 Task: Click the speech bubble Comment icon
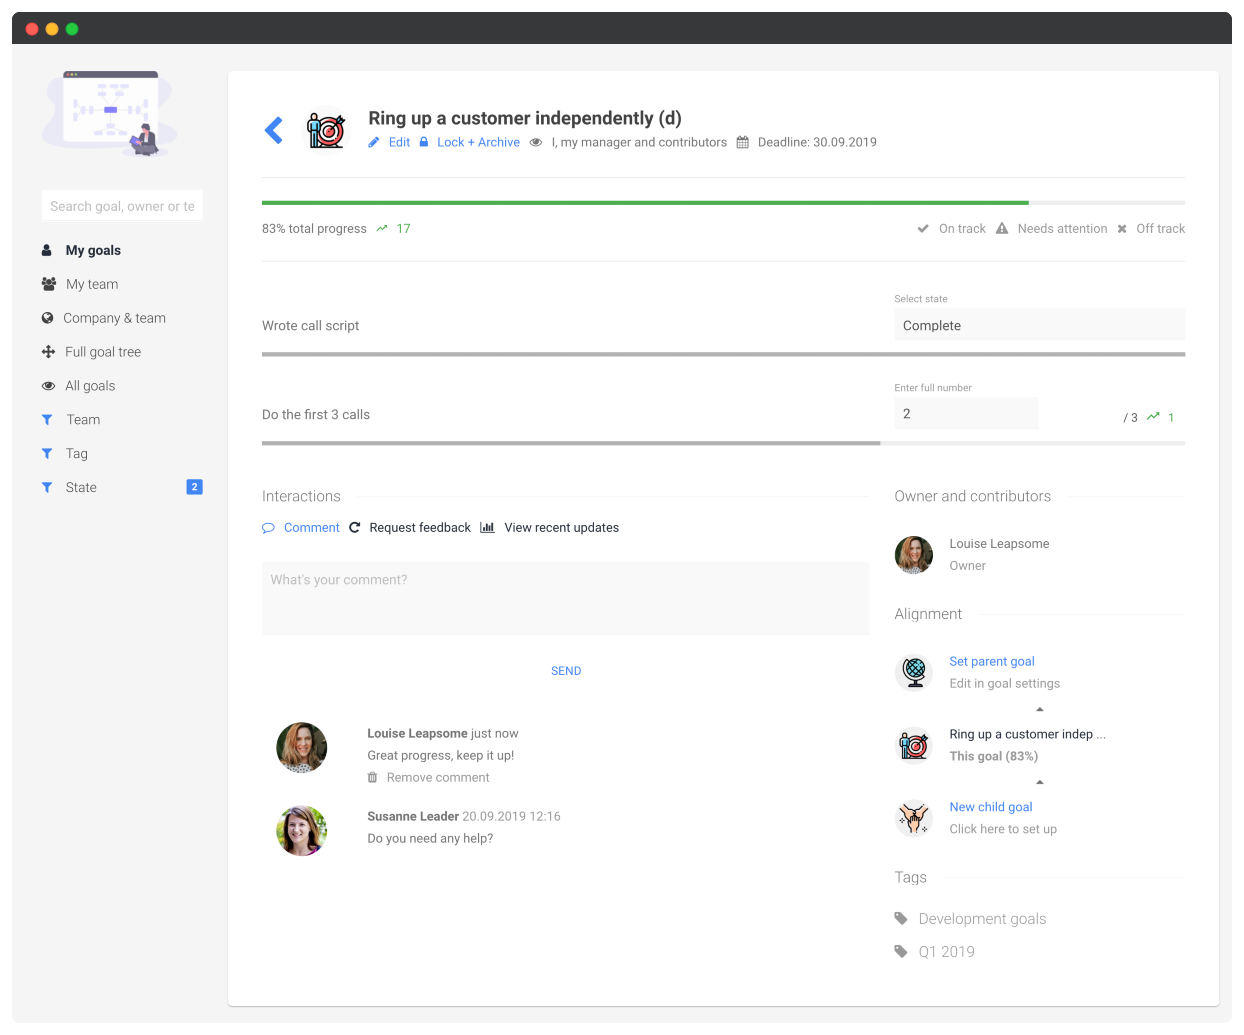tap(268, 528)
